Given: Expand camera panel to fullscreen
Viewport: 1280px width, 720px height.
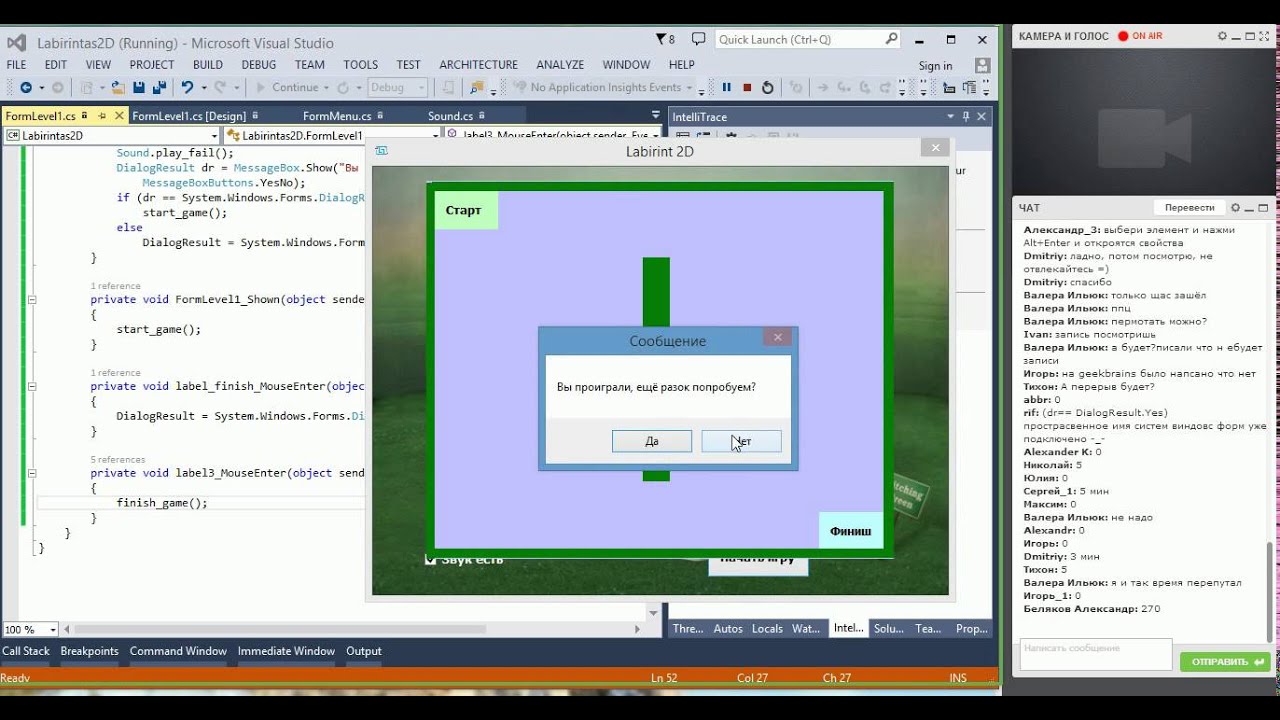Looking at the screenshot, I should 1263,36.
